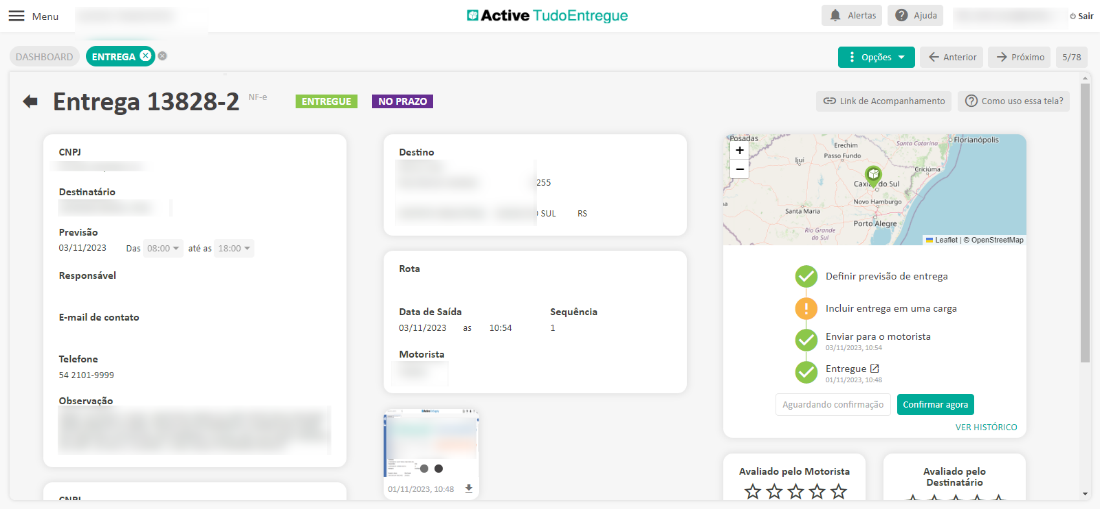Screen dimensions: 1100x509
Task: Open Como uso essa tela help
Action: [1014, 102]
